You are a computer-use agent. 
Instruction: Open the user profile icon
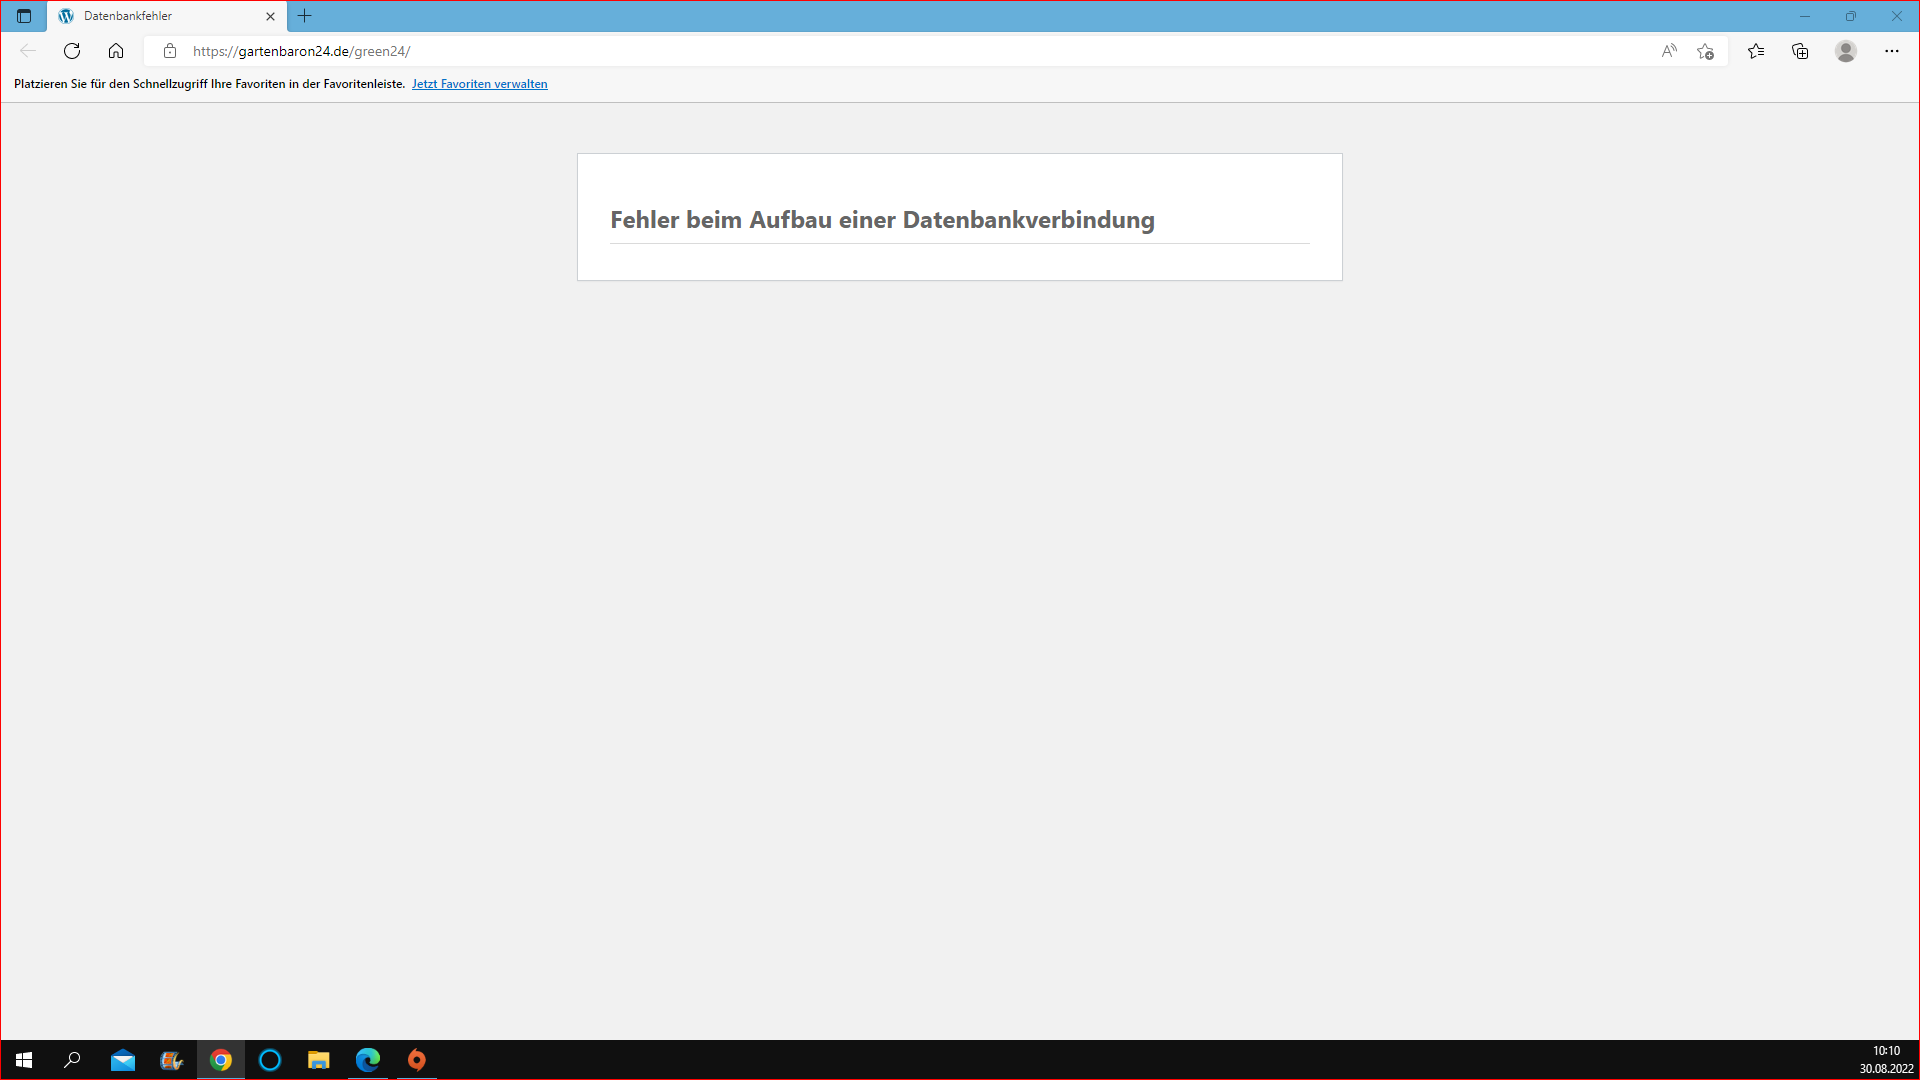(1846, 51)
